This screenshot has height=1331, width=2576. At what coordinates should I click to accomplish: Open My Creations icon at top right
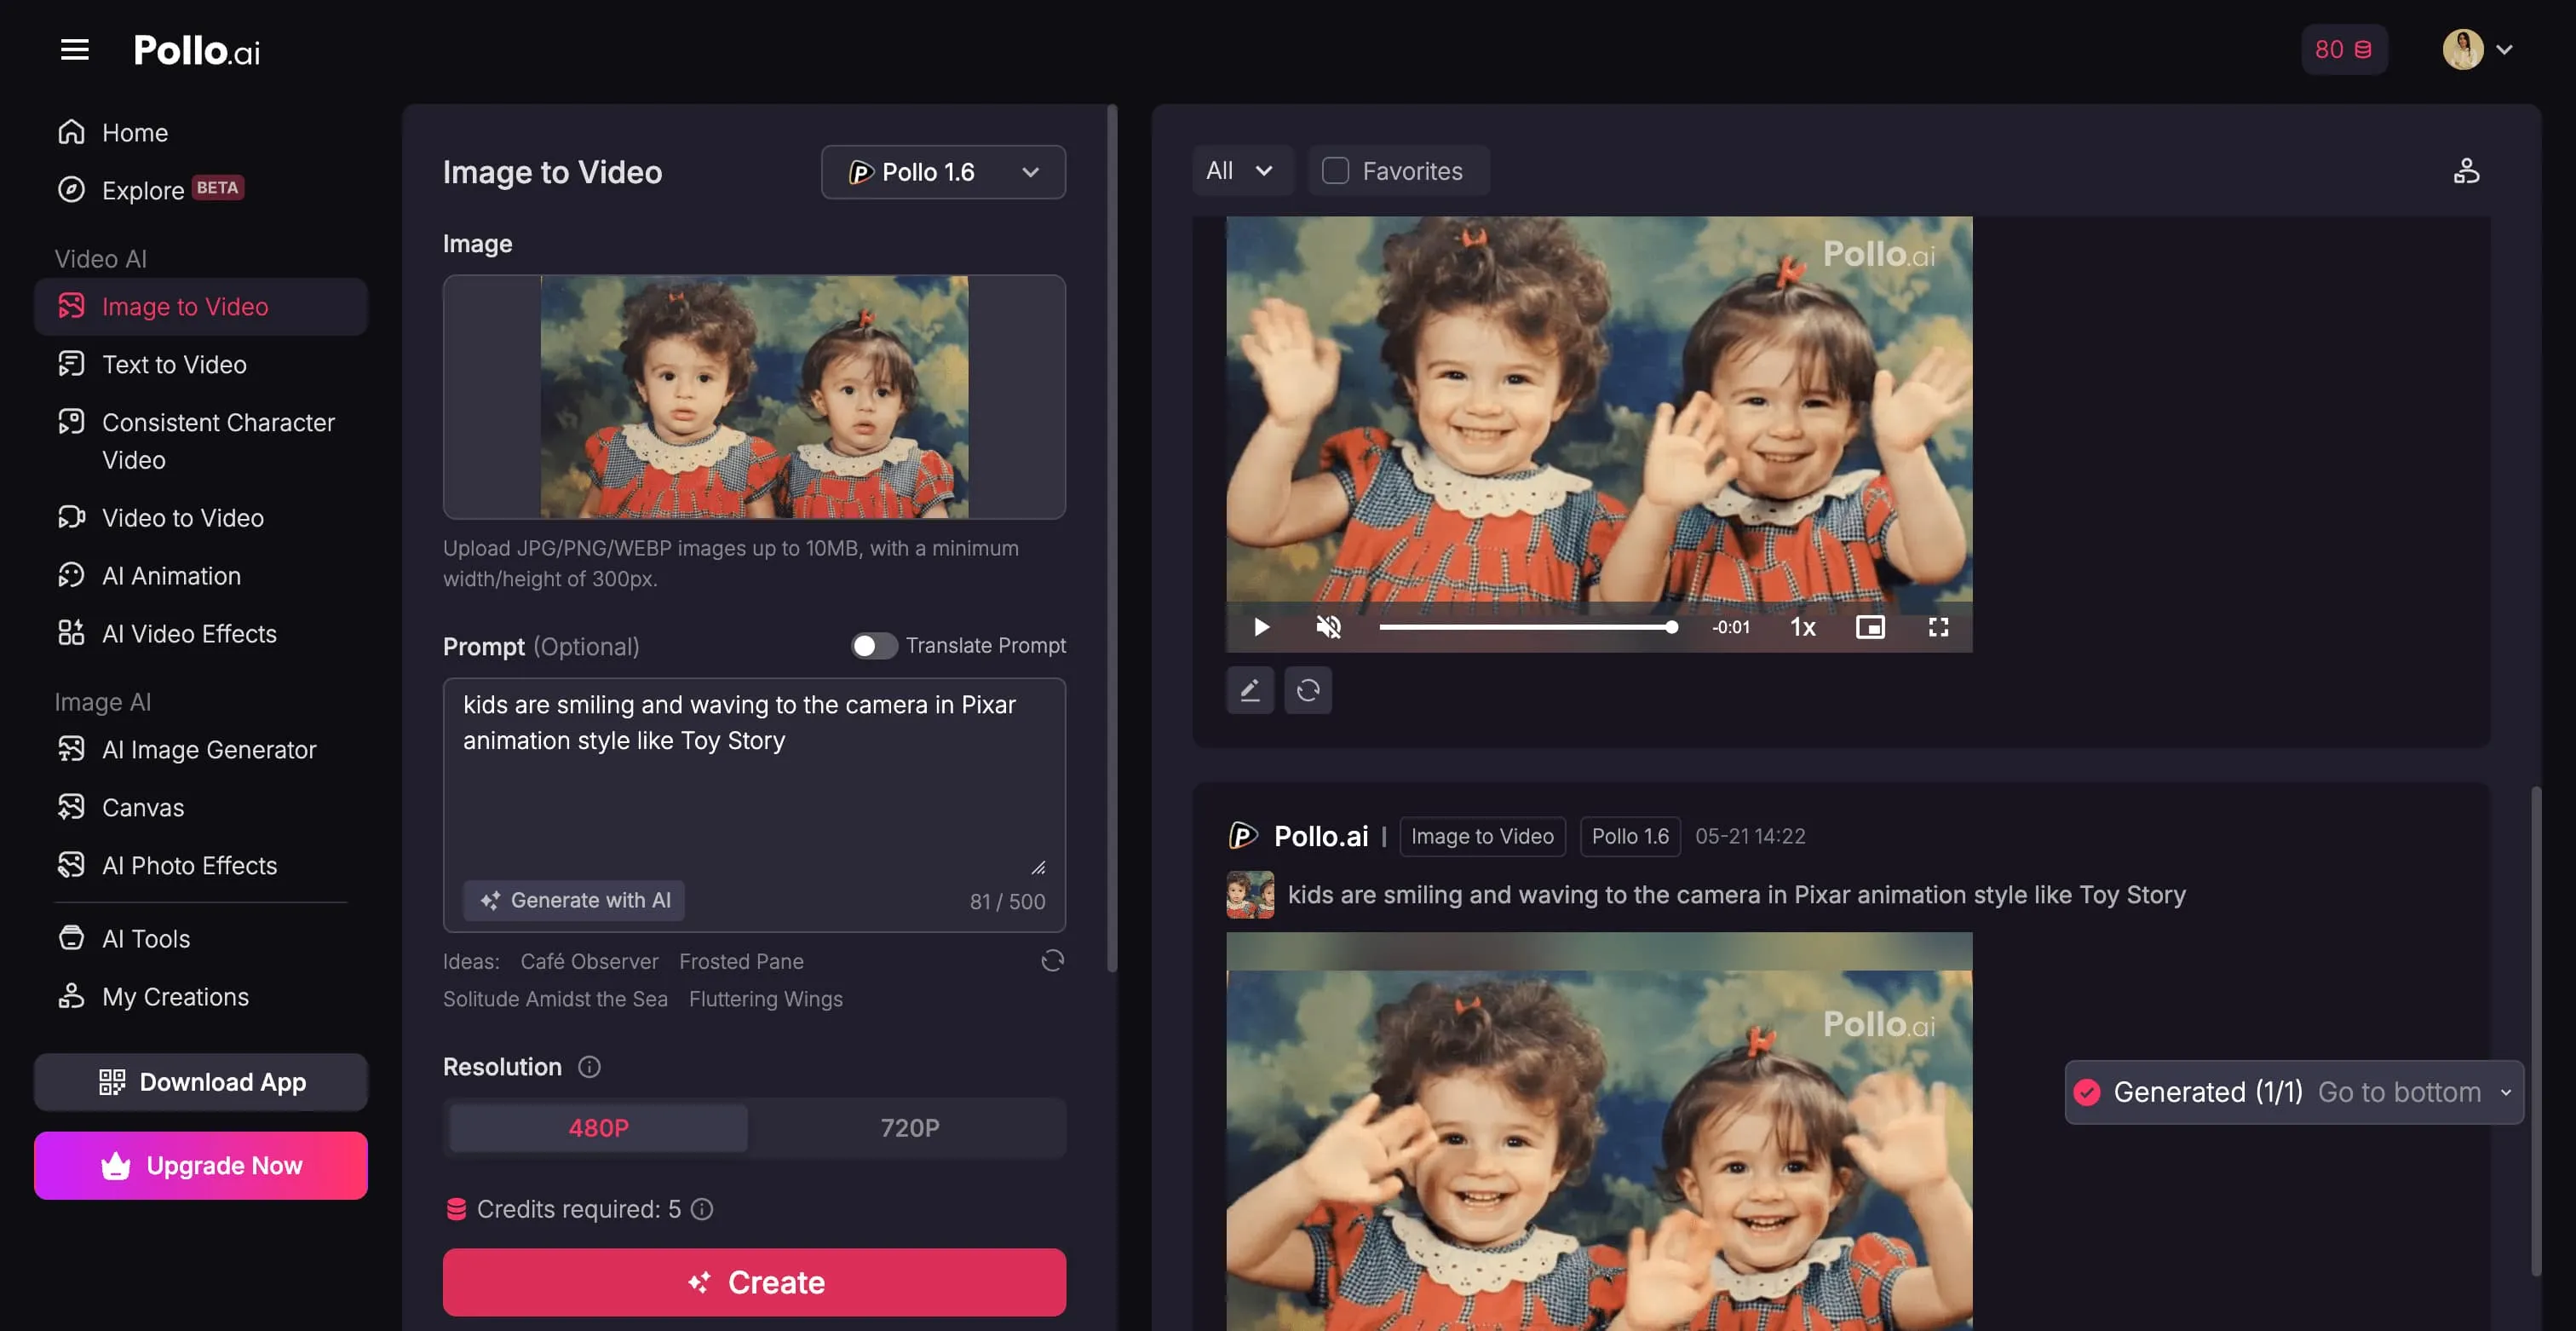(2466, 171)
